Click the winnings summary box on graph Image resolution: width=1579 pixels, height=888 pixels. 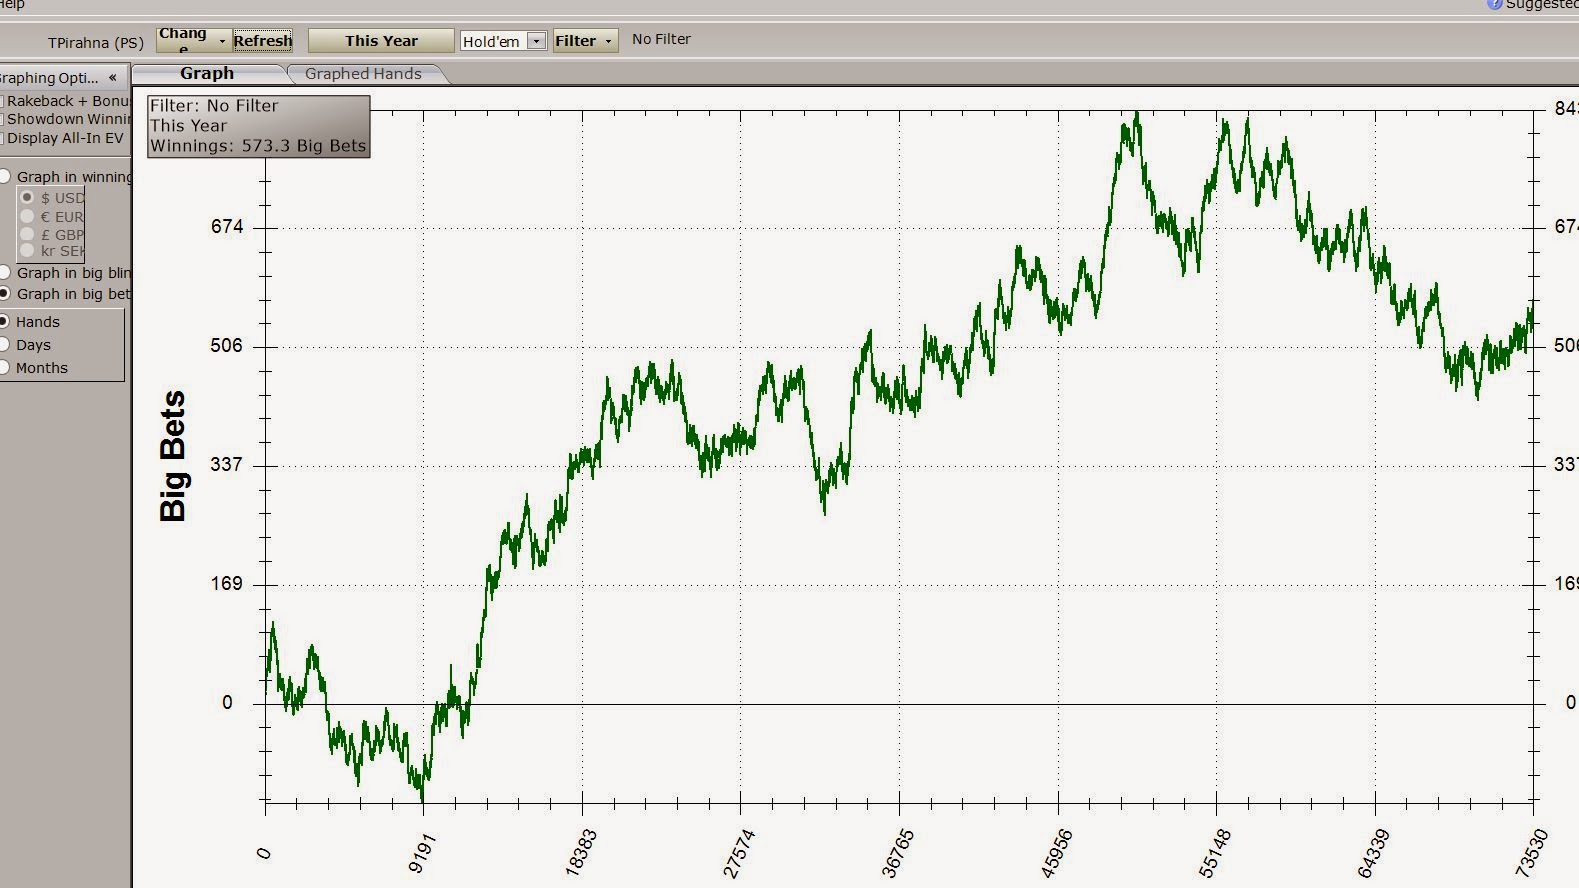258,126
